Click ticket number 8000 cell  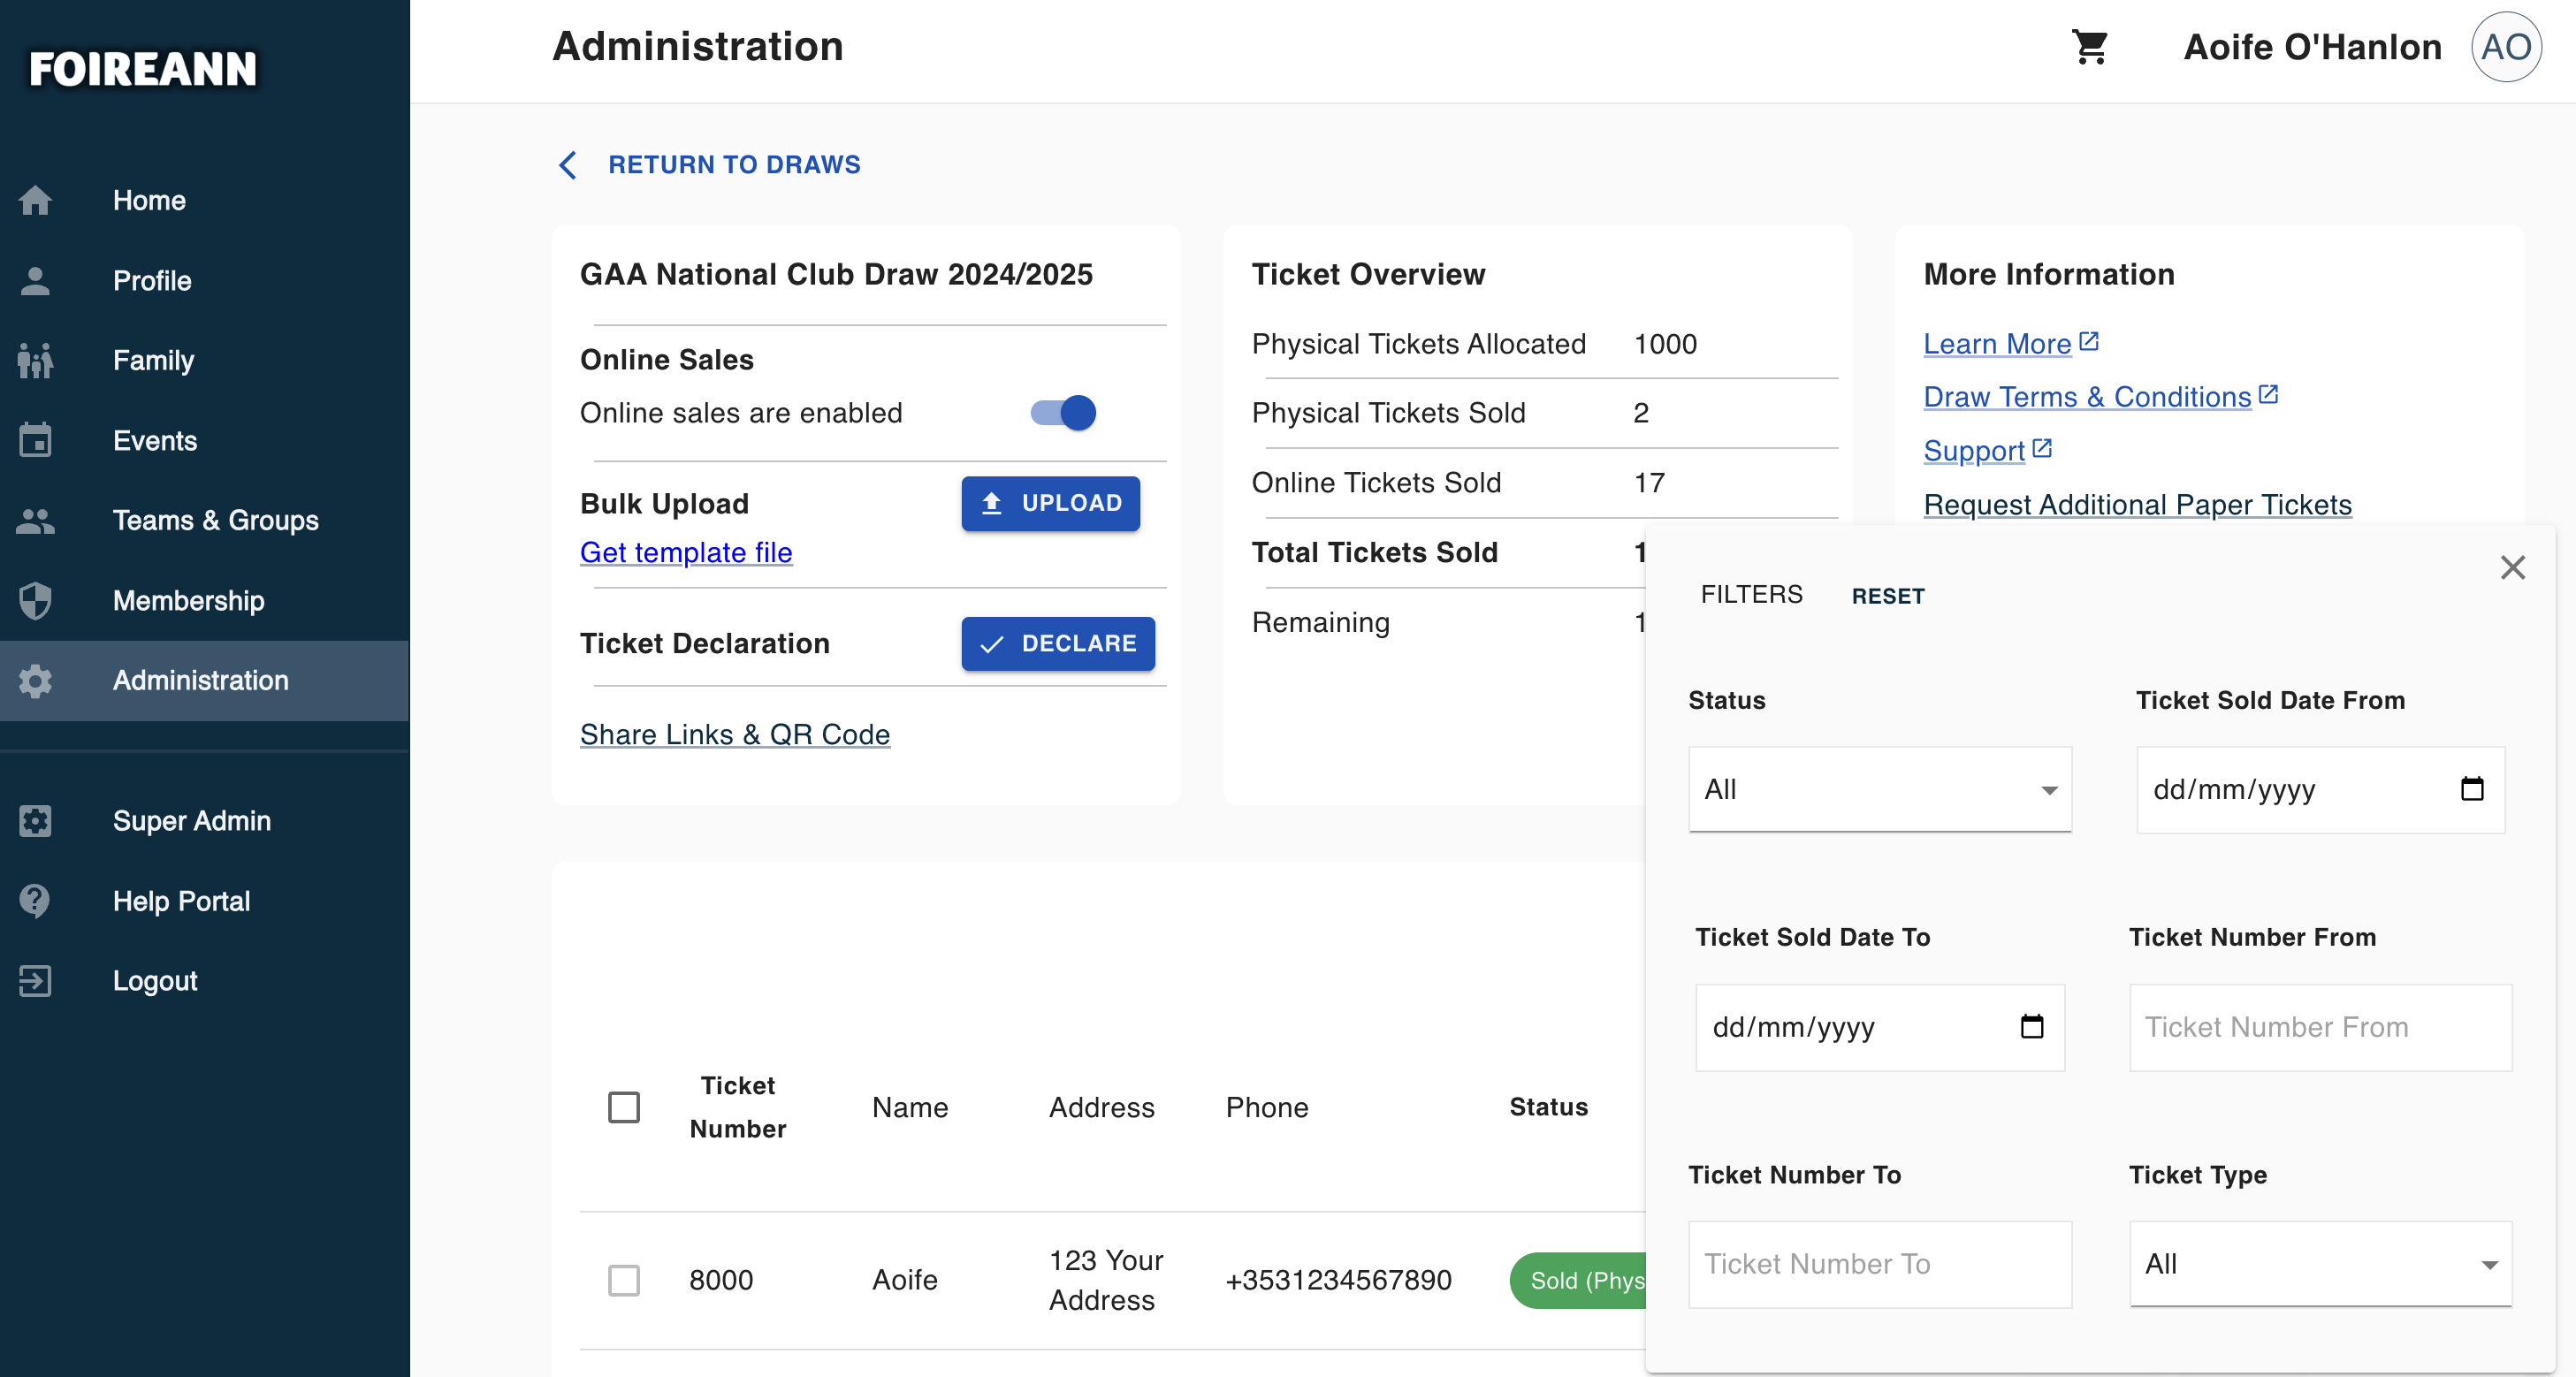(721, 1280)
